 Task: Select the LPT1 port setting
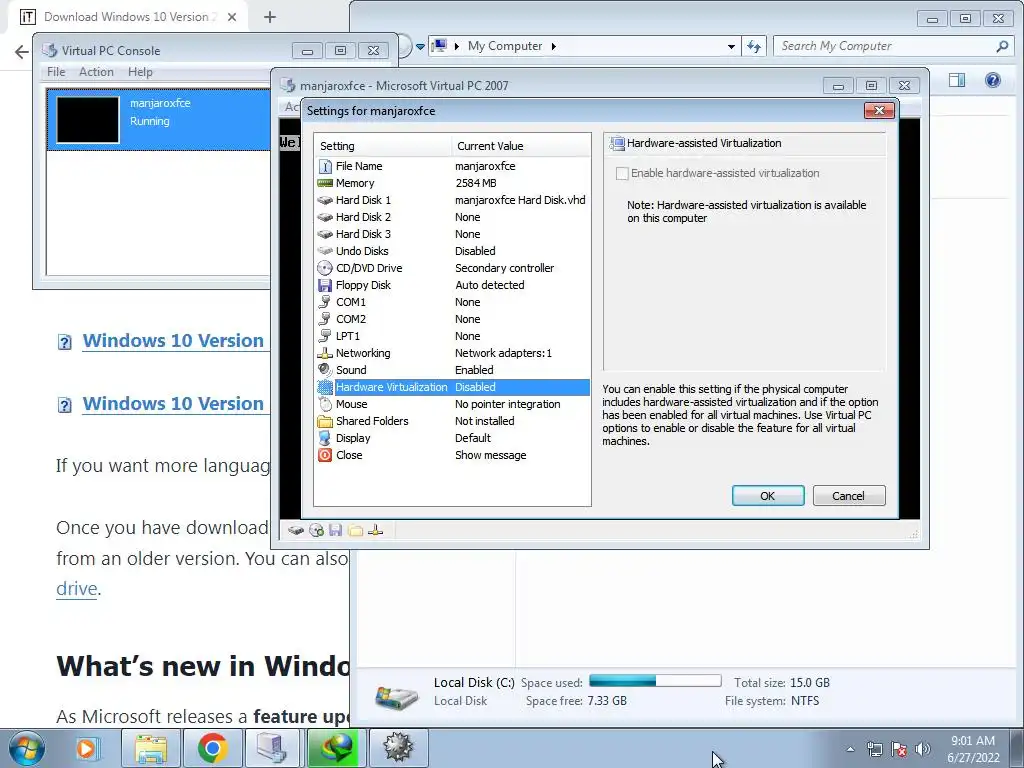click(x=452, y=336)
